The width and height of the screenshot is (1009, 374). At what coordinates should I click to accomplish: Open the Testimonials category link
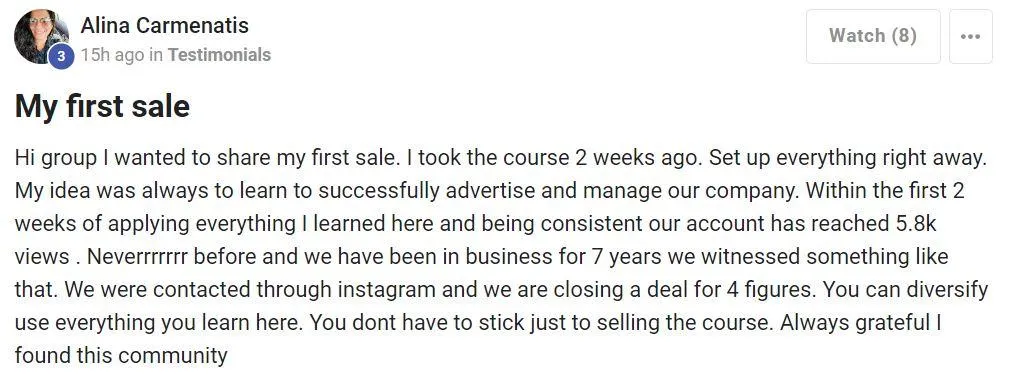pos(219,55)
